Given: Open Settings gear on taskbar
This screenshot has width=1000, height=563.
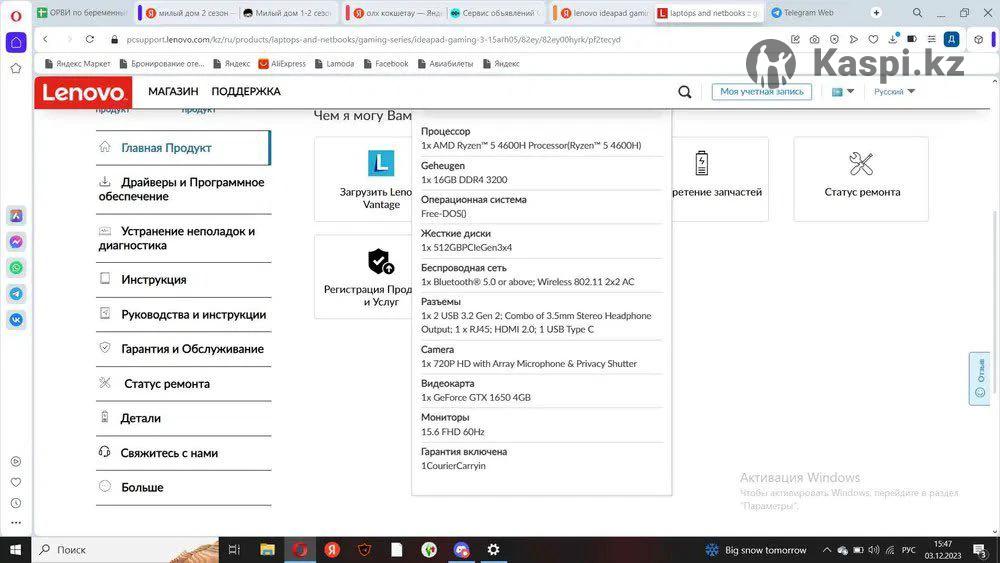Looking at the screenshot, I should click(x=494, y=549).
